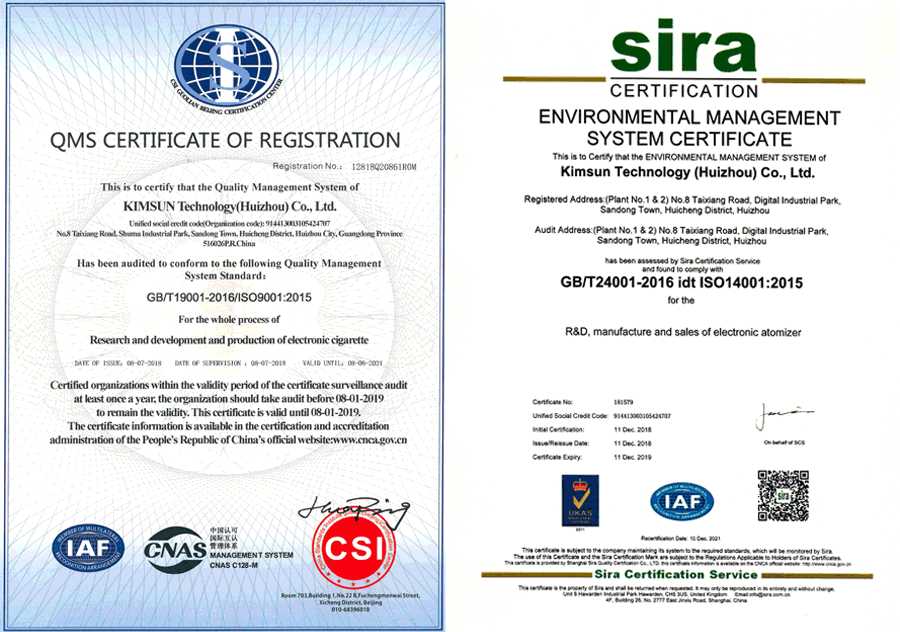Click the GB/T24001-2016 idt ISO14001:2015 text
The width and height of the screenshot is (900, 632).
tap(681, 282)
